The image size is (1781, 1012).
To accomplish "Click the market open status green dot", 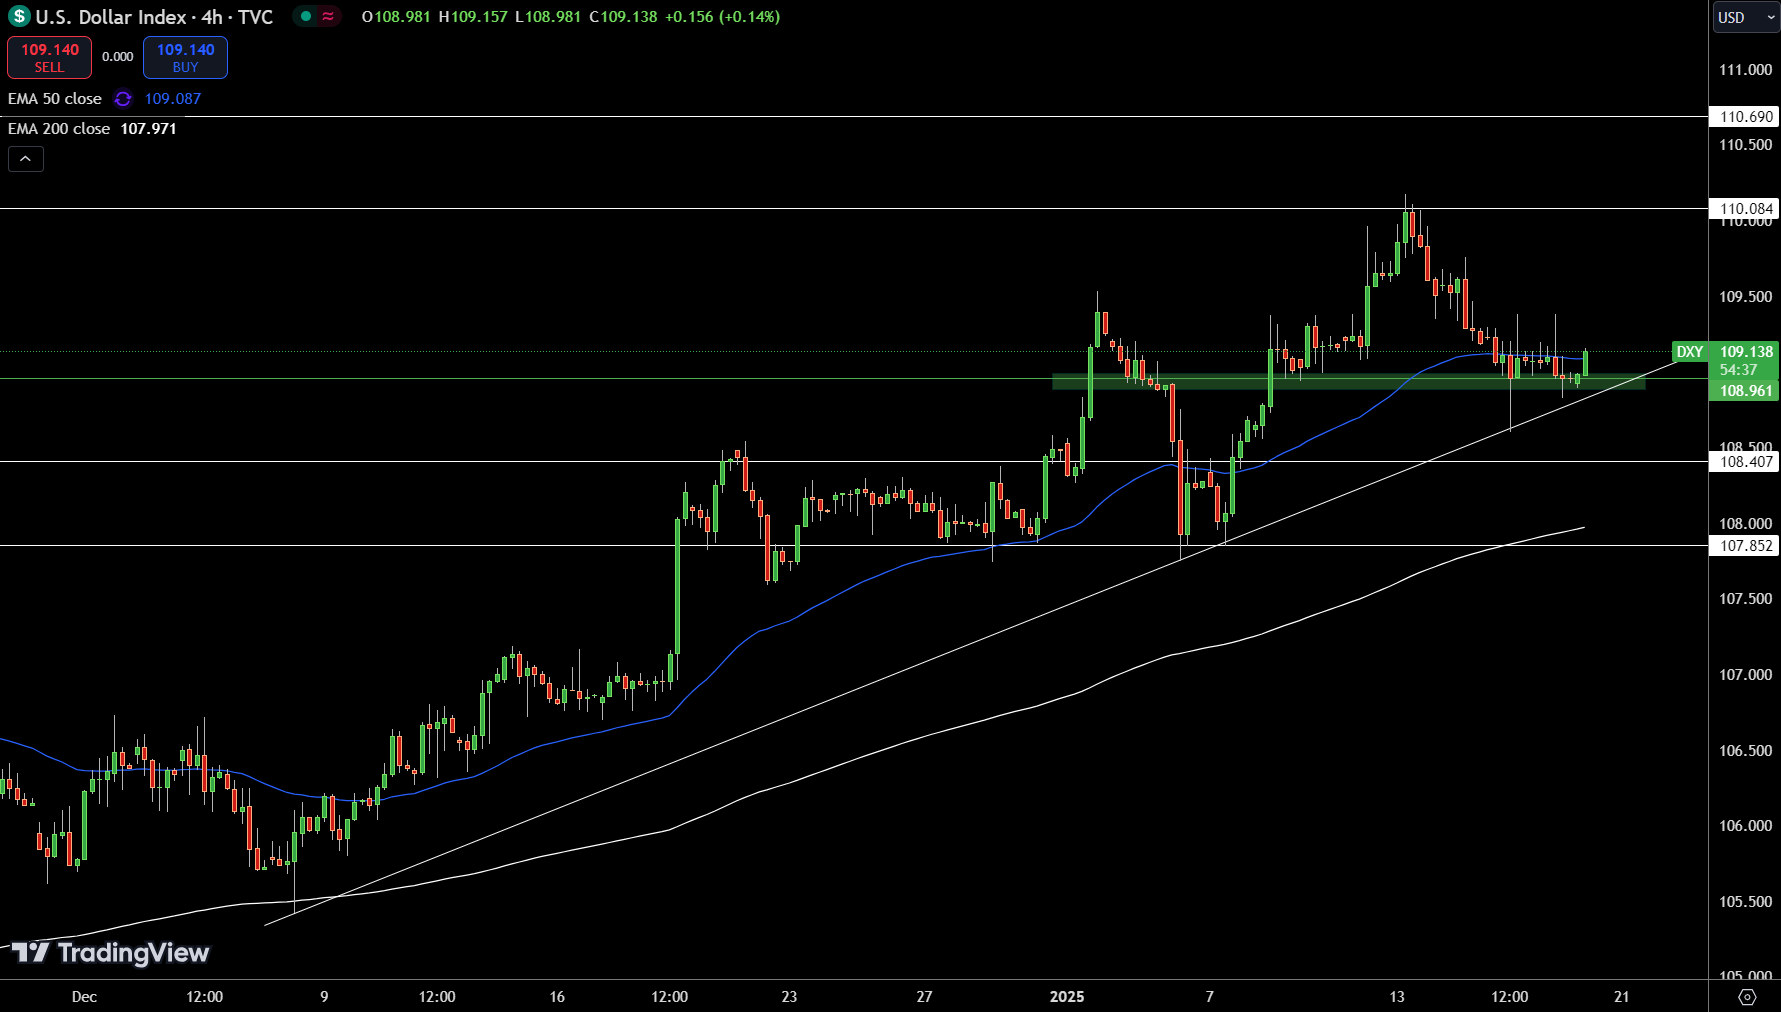I will (x=306, y=16).
